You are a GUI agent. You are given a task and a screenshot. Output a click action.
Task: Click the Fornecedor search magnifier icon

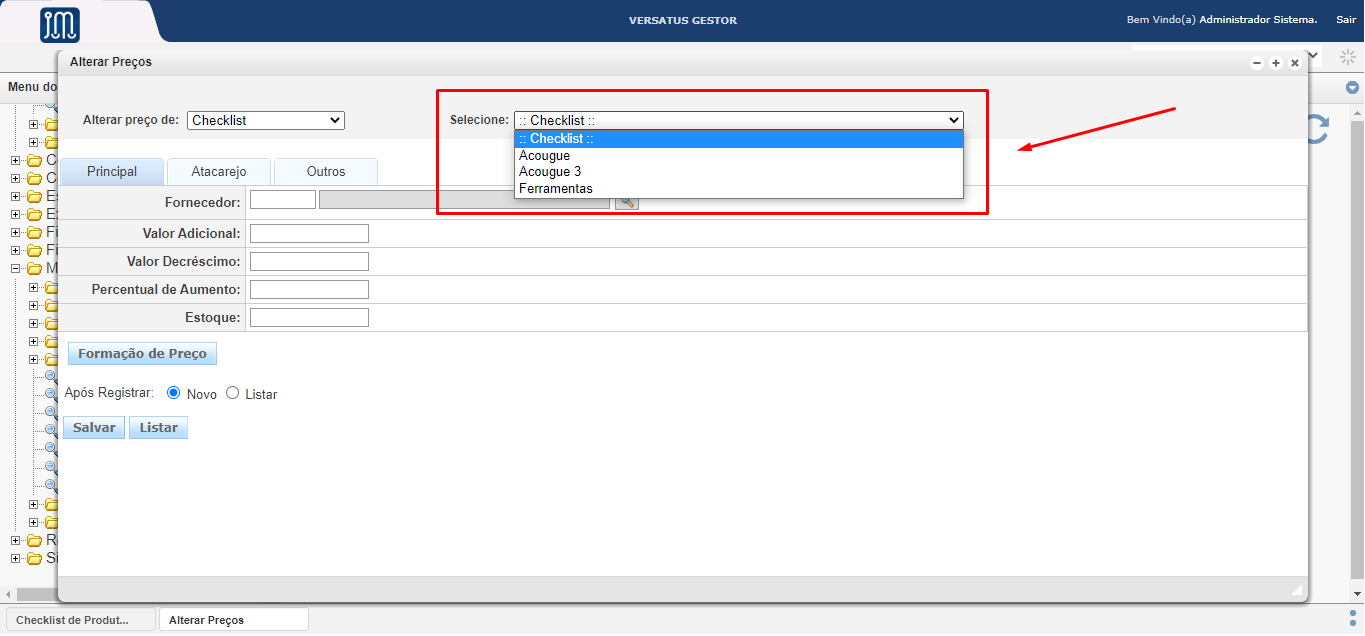click(x=626, y=201)
